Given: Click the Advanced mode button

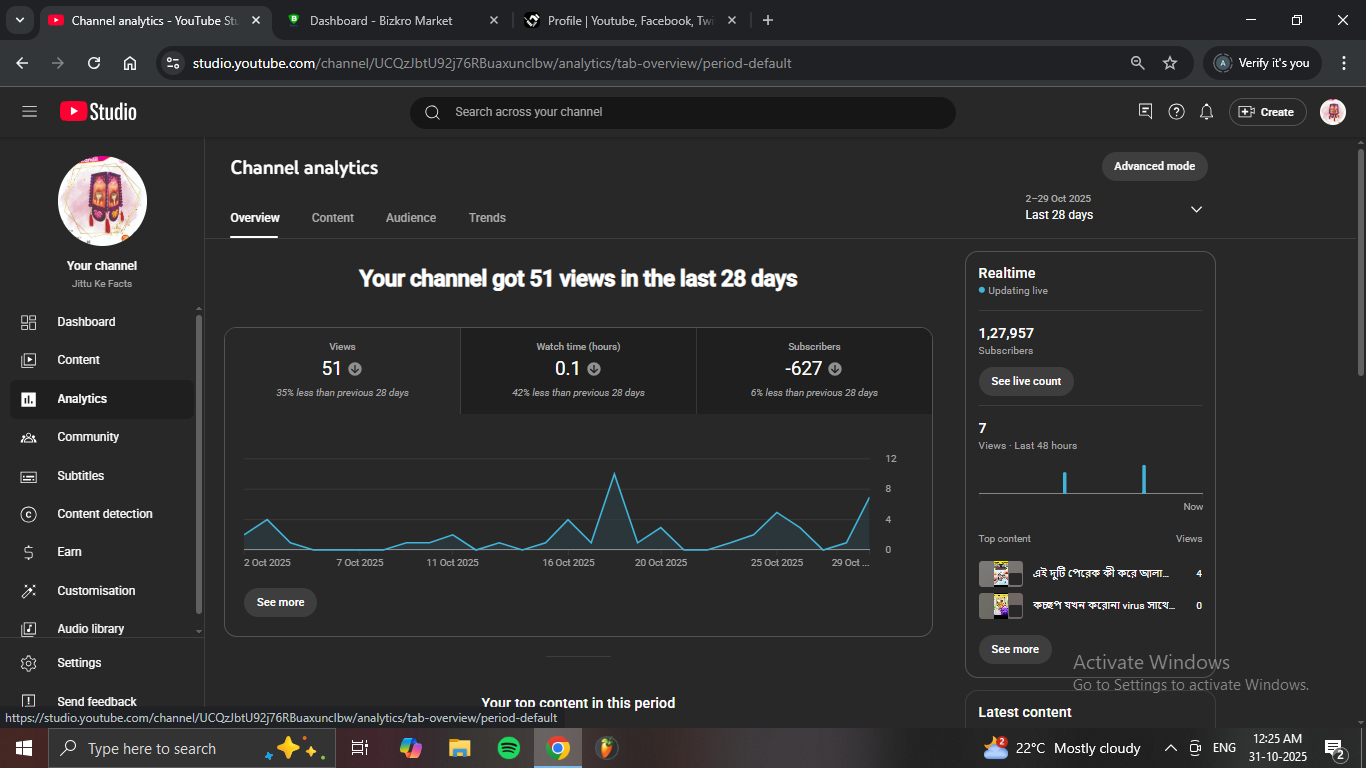Looking at the screenshot, I should coord(1154,166).
